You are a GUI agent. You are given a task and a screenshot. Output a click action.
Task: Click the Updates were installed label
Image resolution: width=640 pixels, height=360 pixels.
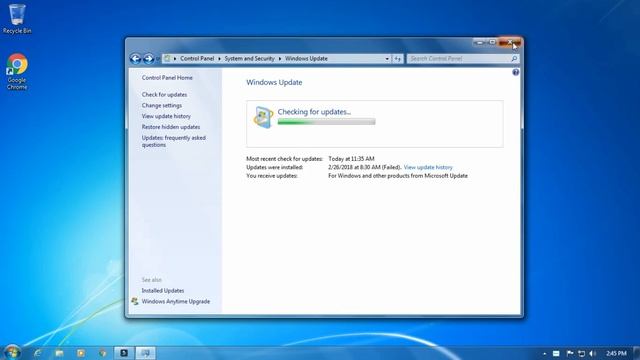[x=275, y=167]
